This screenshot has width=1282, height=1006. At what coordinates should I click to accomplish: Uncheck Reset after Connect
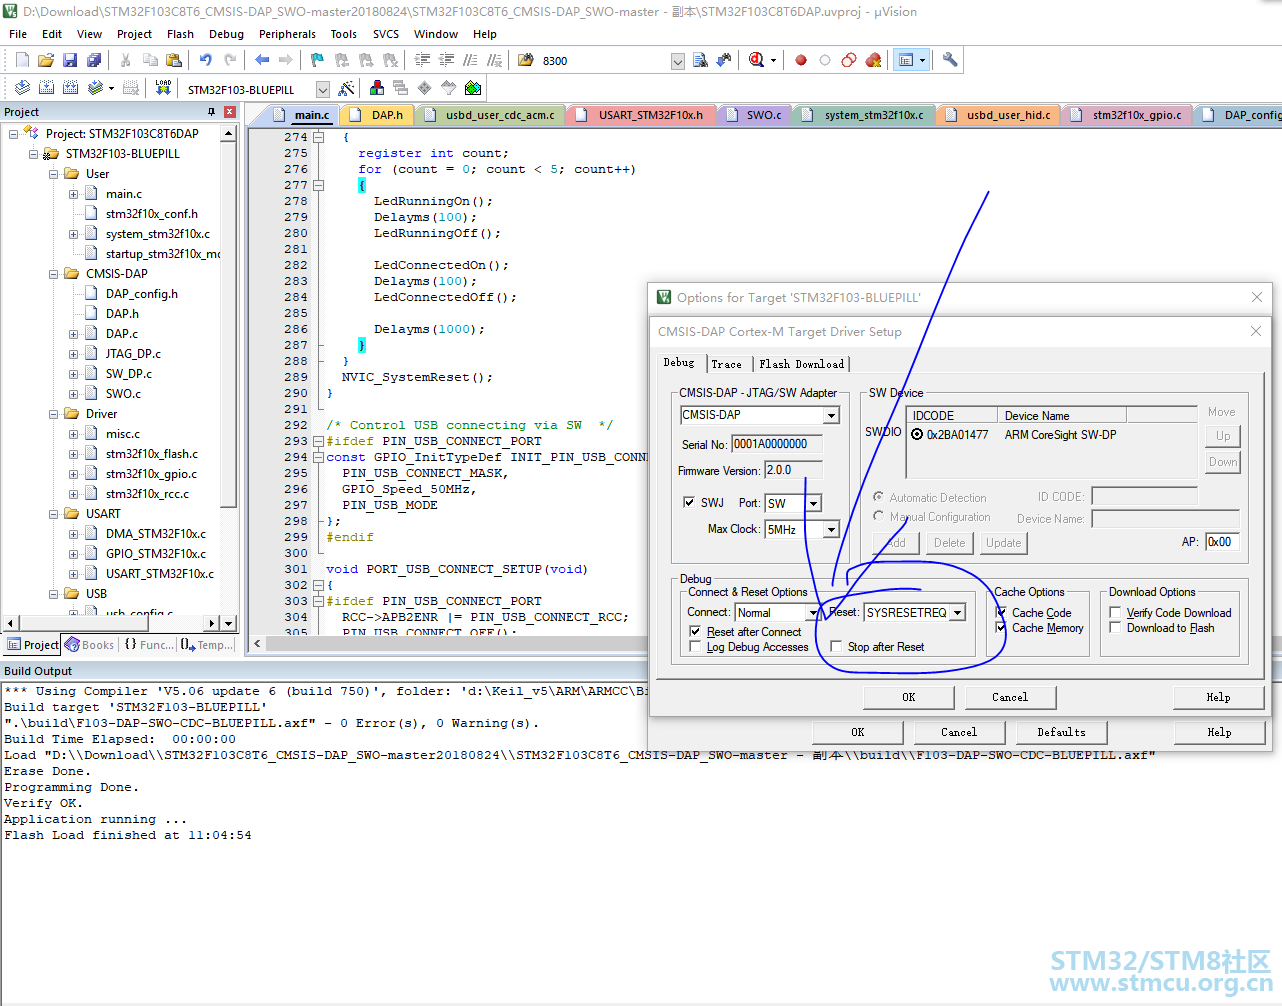(696, 632)
